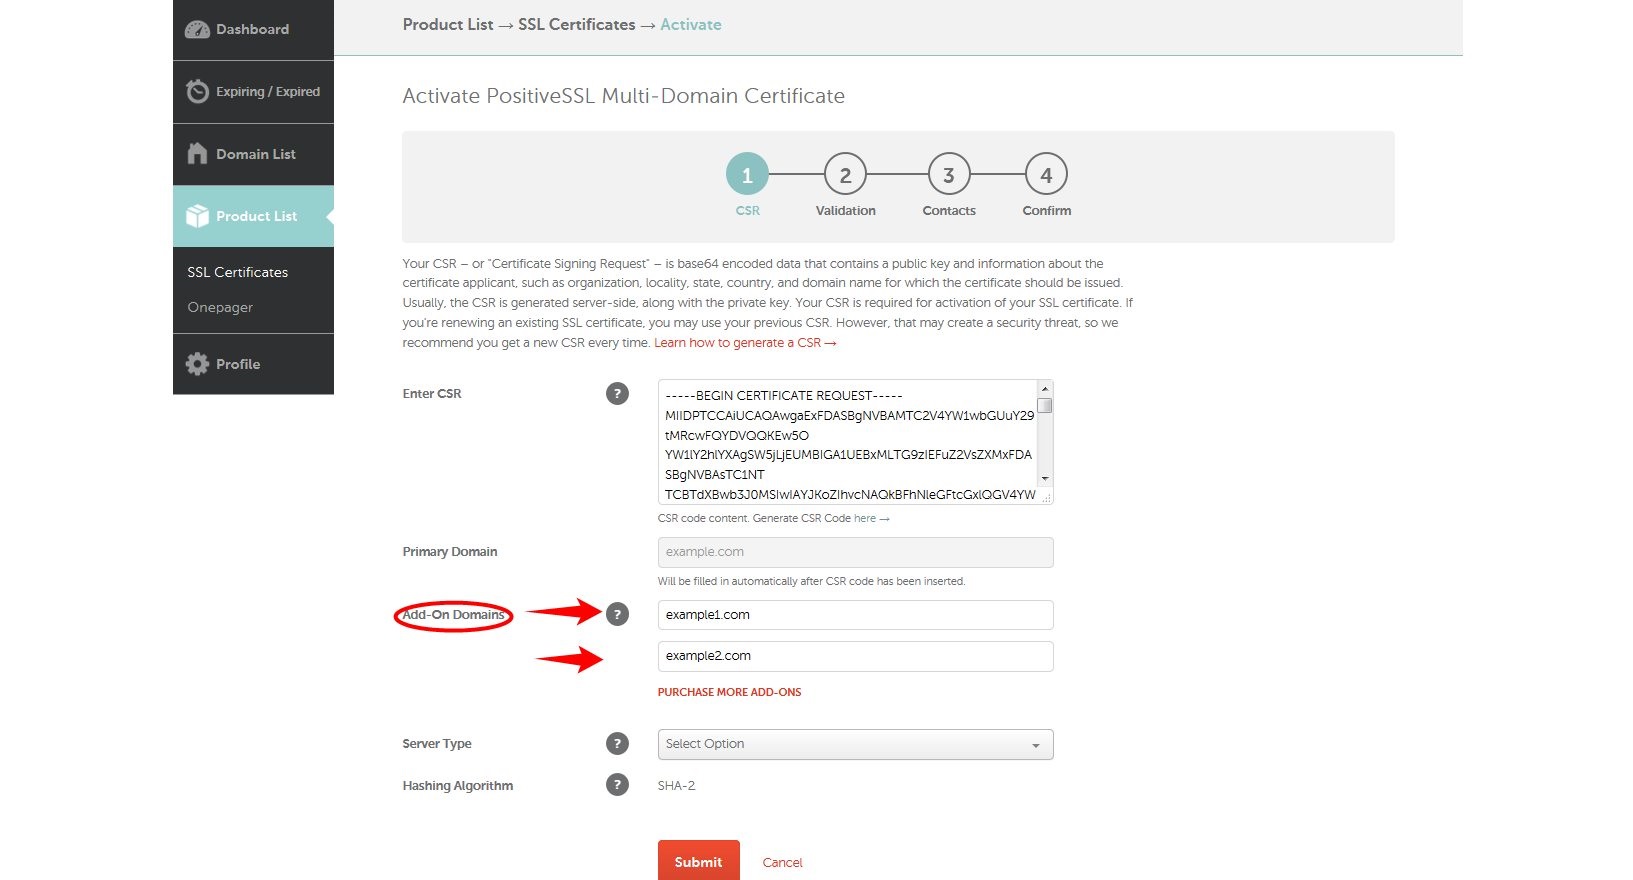Open the Onepager sidebar entry
The width and height of the screenshot is (1633, 880).
(219, 307)
